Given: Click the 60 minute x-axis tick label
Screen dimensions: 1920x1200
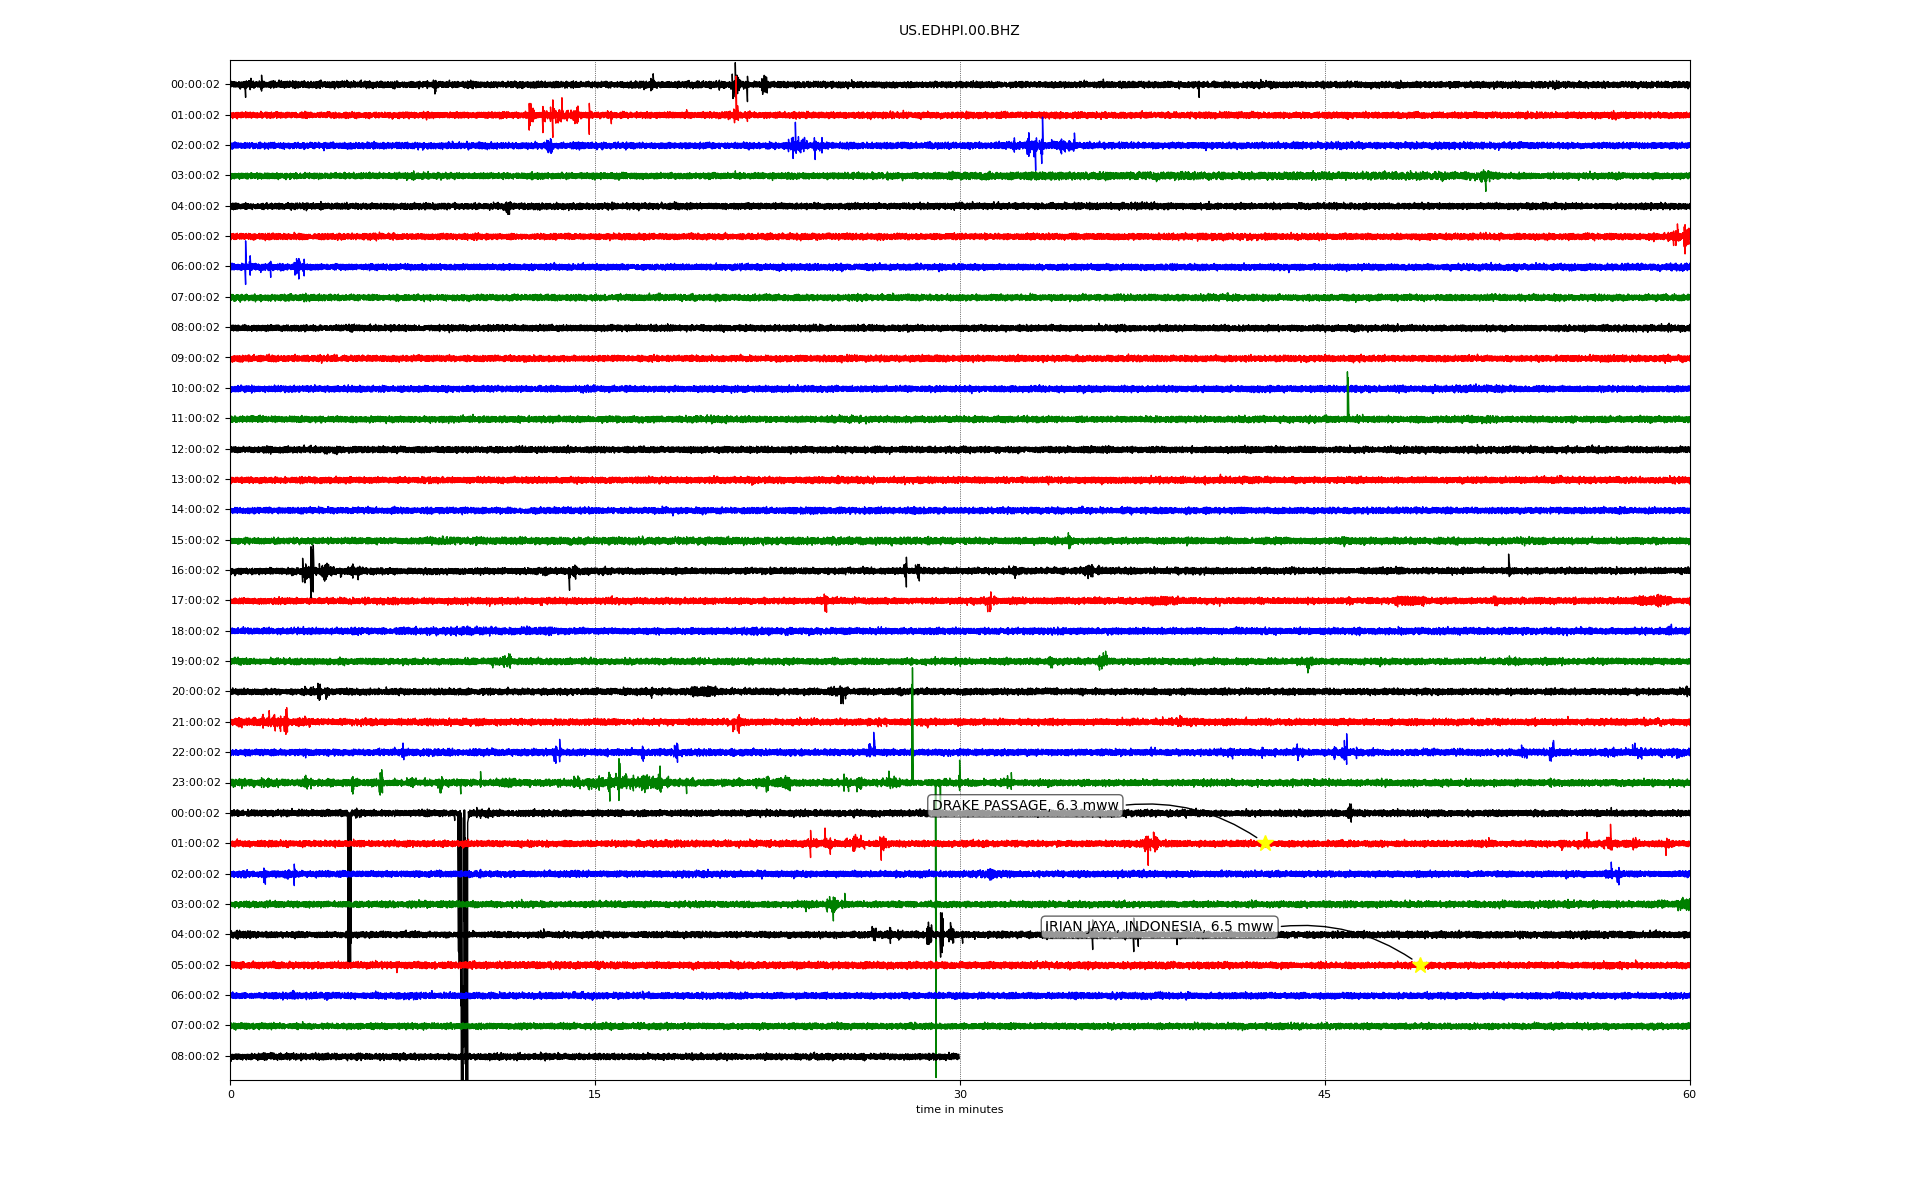Looking at the screenshot, I should [1689, 1094].
